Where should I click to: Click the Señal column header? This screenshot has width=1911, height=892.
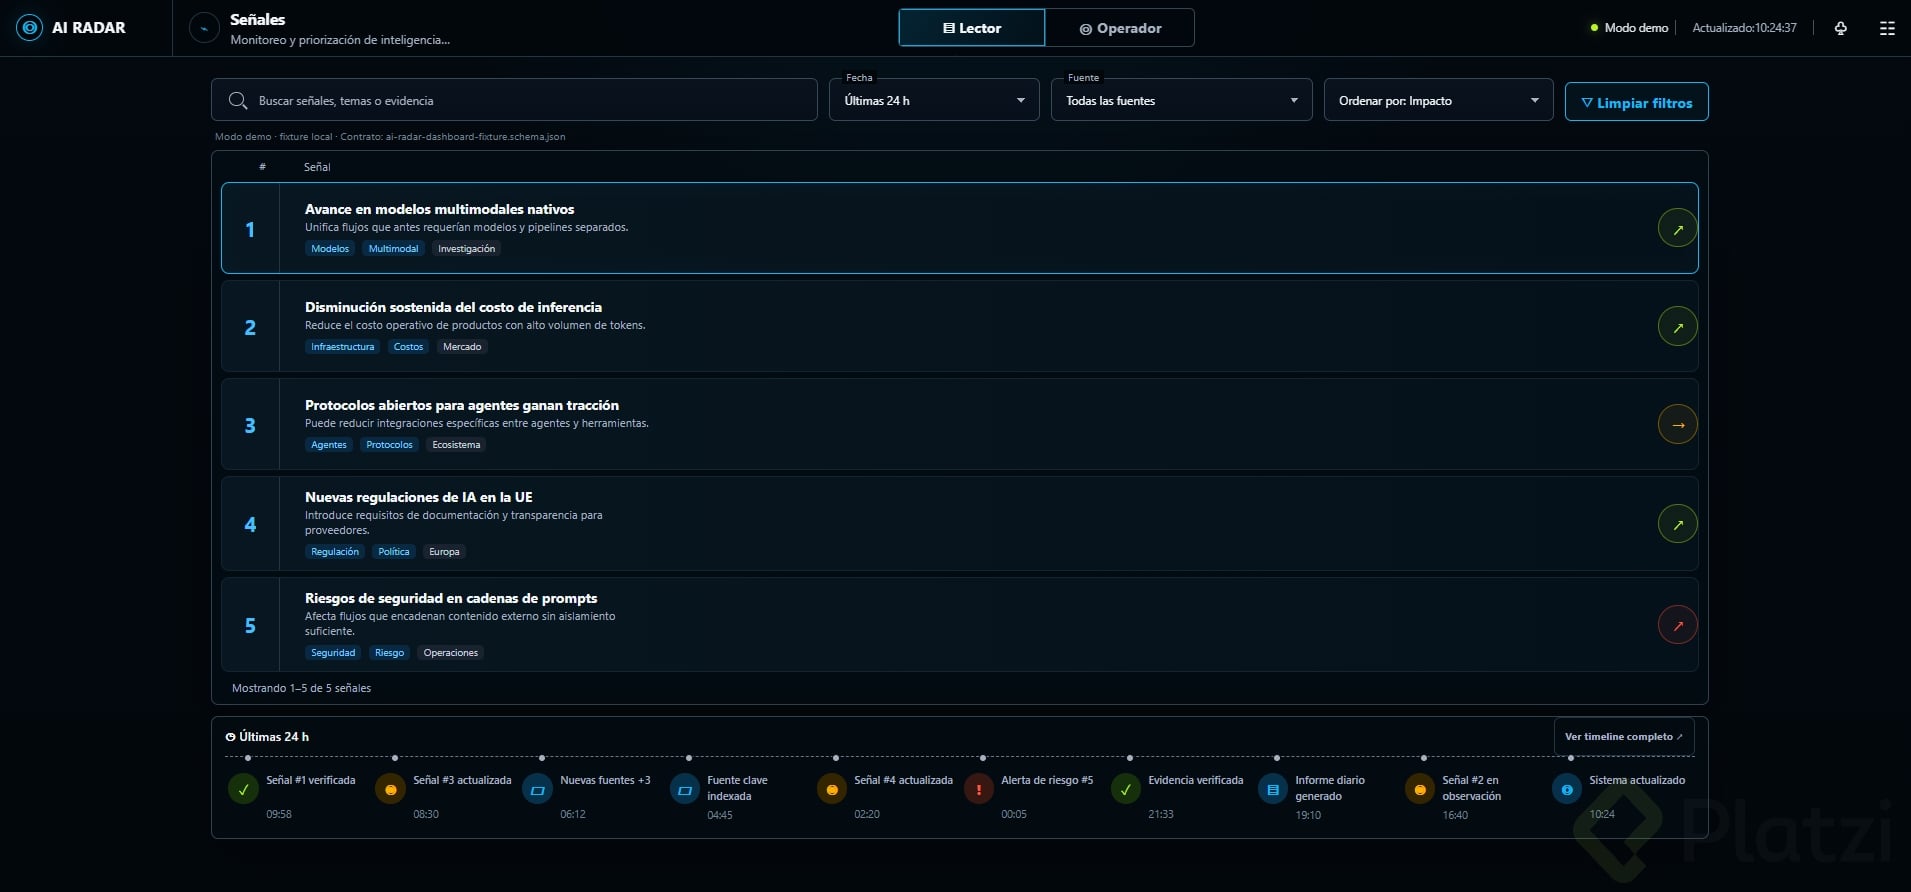[317, 167]
